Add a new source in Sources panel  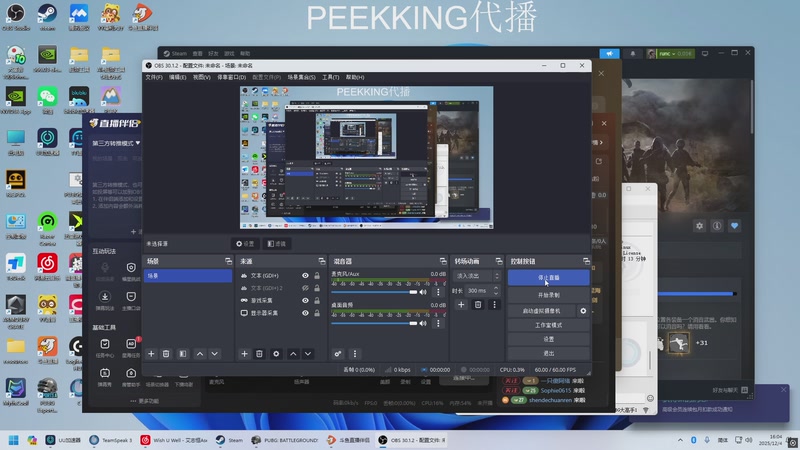tap(244, 354)
